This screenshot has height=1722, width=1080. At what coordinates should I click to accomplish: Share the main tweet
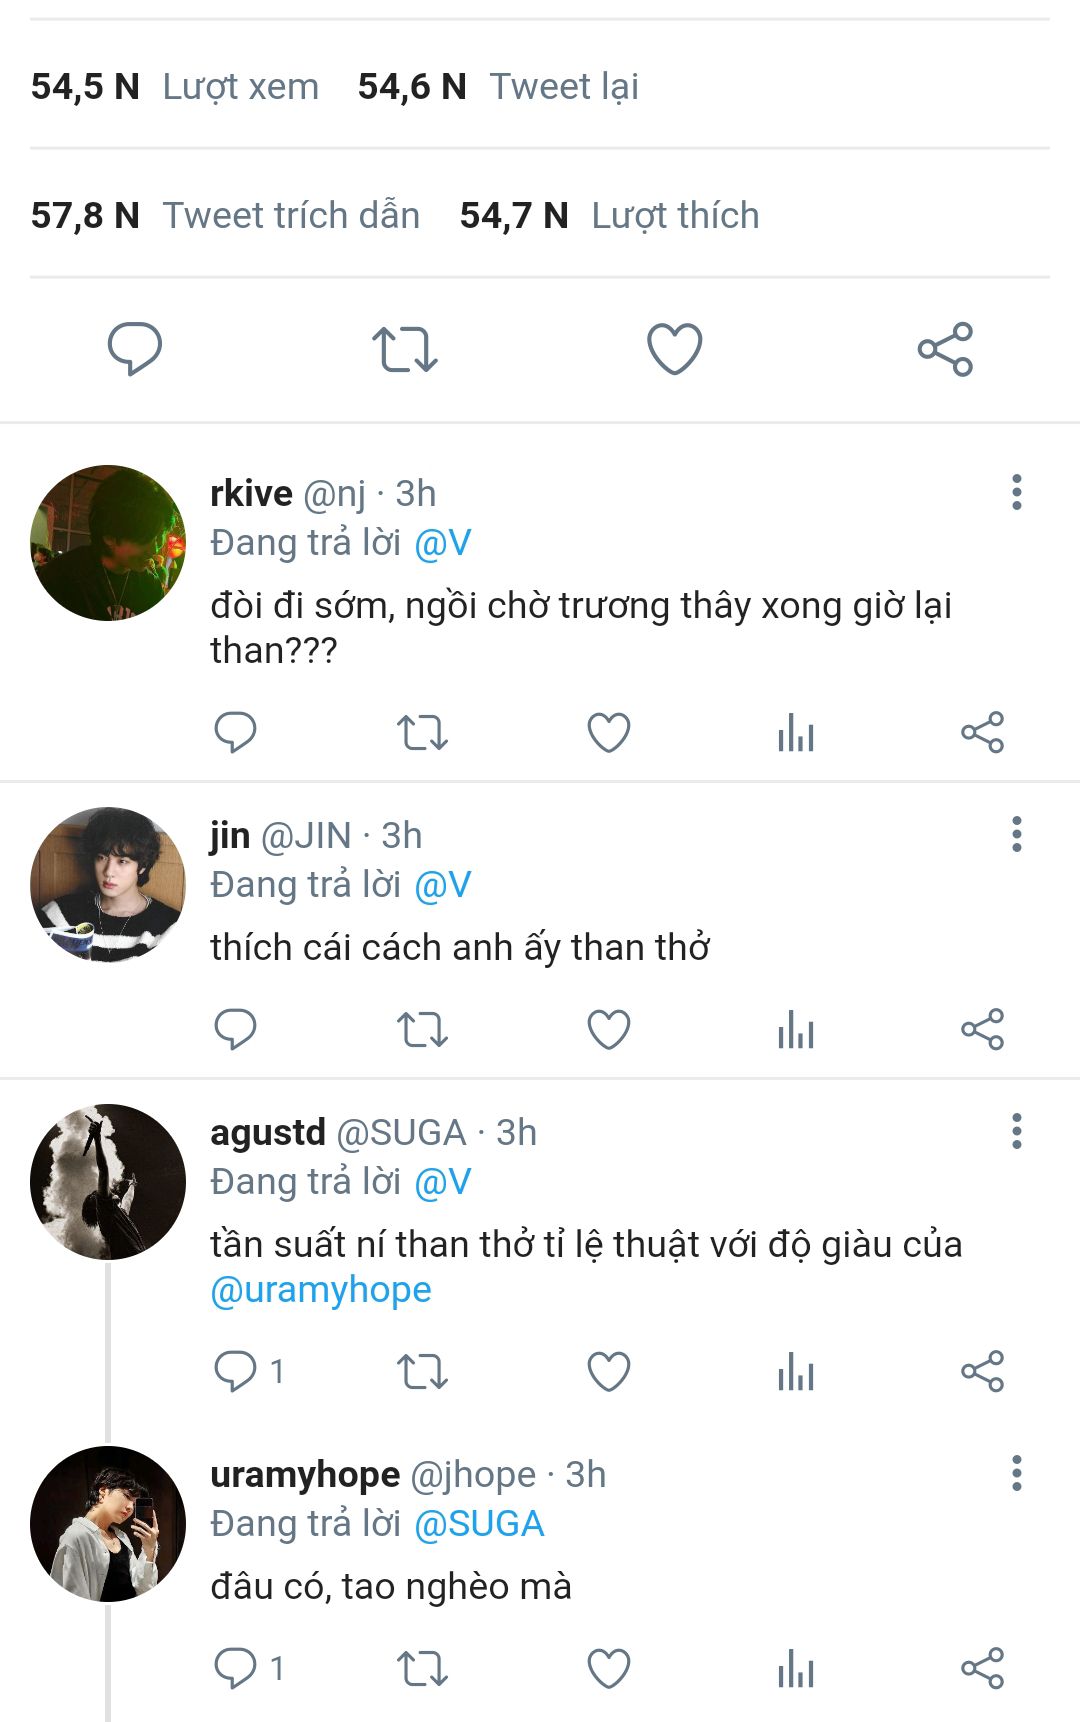[945, 349]
